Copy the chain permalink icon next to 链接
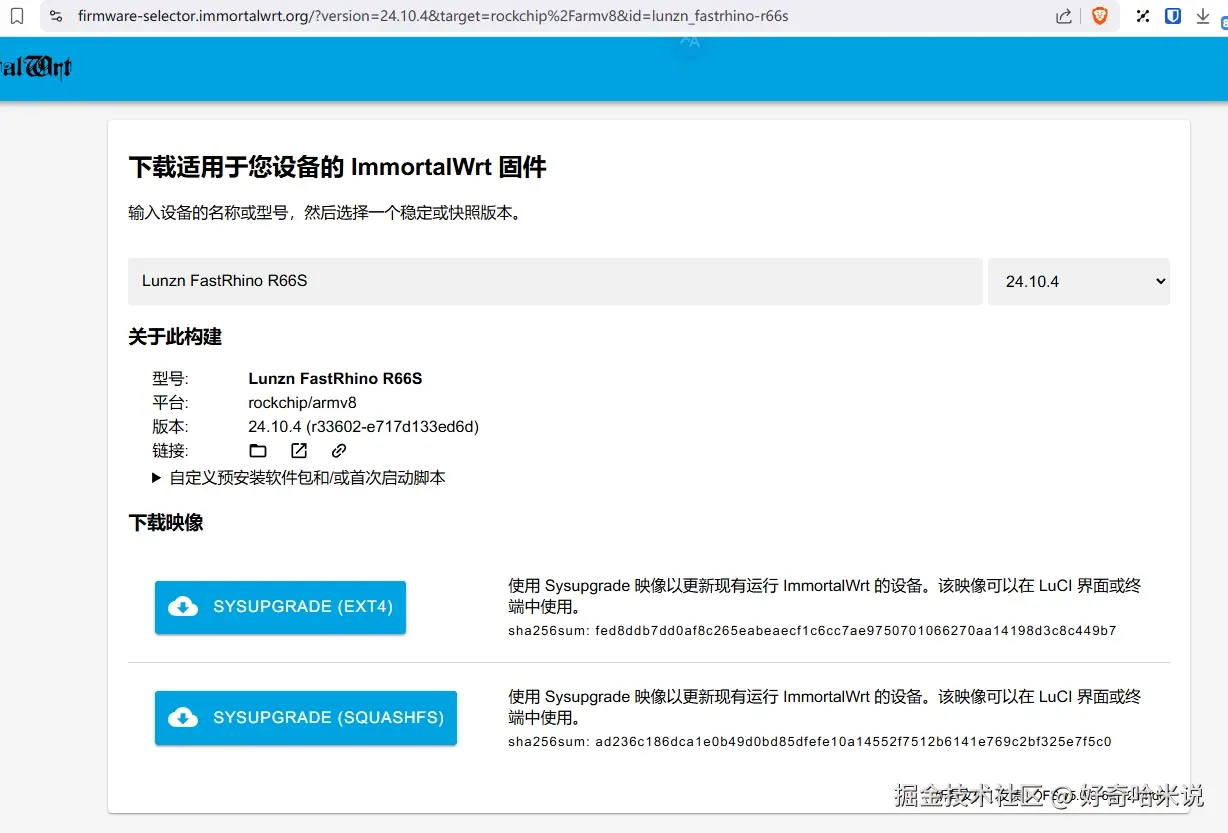1228x833 pixels. [x=339, y=451]
